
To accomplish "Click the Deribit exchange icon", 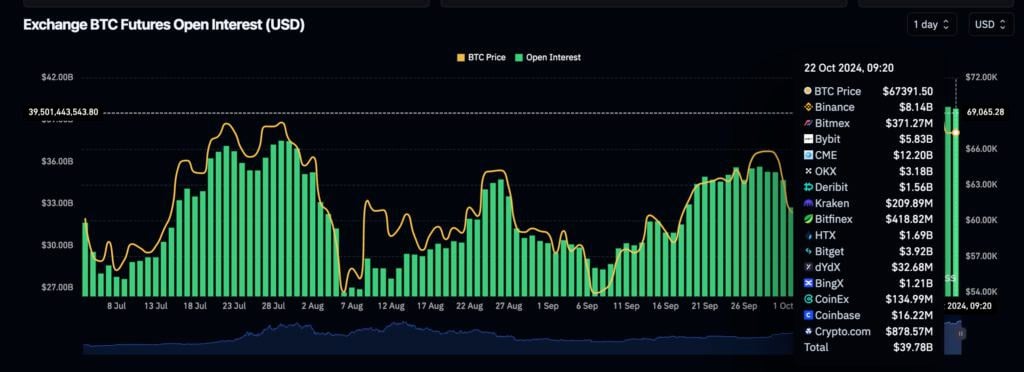I will click(x=808, y=187).
